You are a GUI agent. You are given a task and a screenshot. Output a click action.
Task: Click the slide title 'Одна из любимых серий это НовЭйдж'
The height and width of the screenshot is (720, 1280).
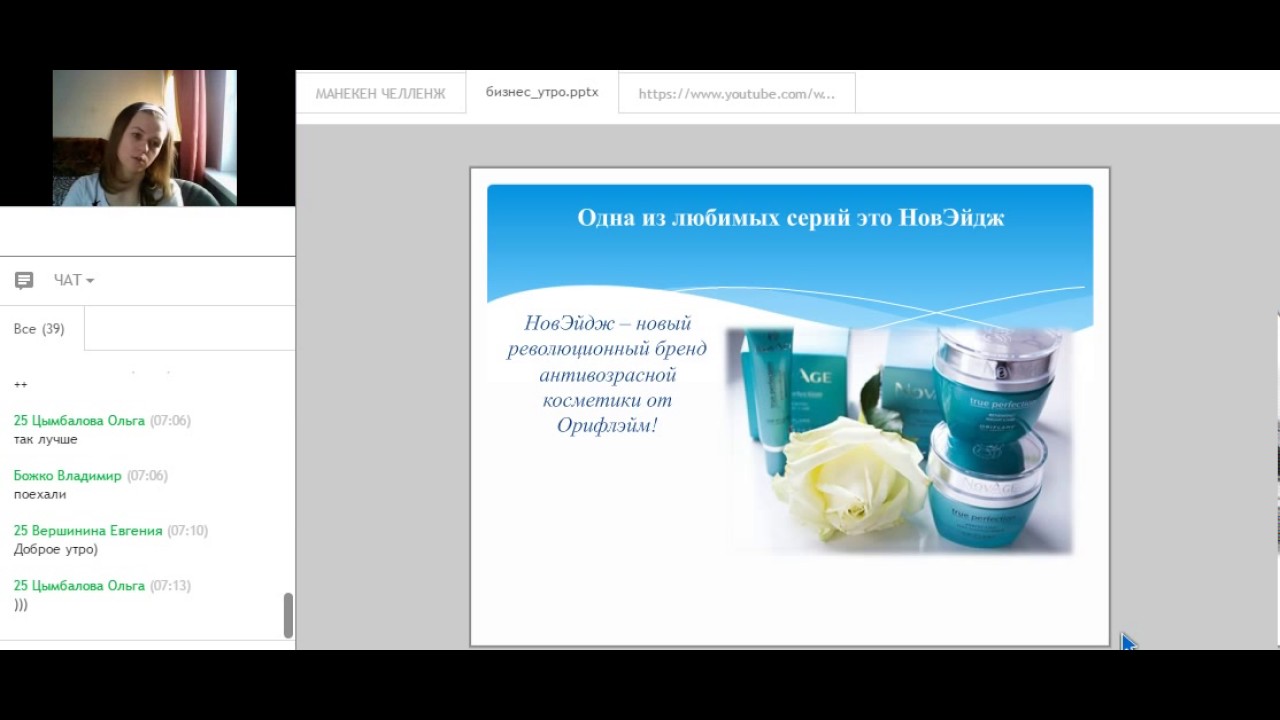pyautogui.click(x=790, y=217)
